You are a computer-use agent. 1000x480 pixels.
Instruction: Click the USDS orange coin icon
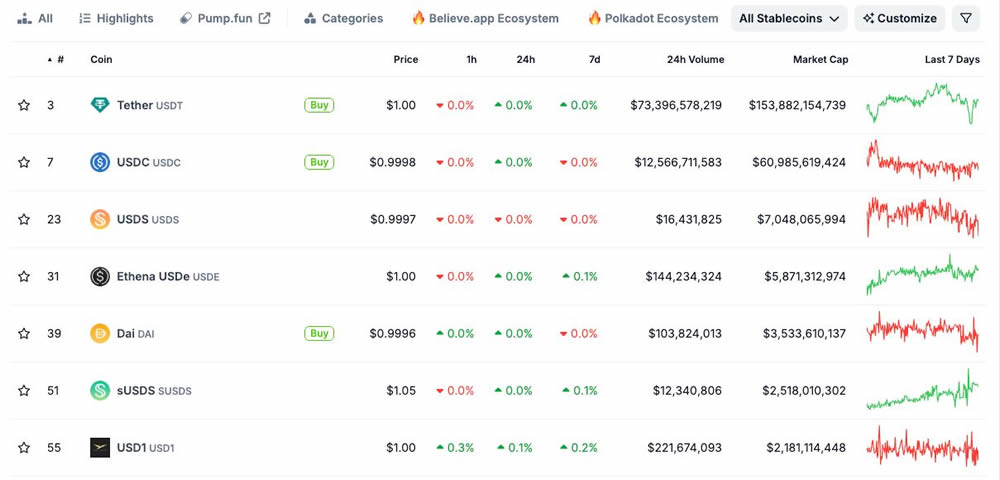(x=100, y=219)
